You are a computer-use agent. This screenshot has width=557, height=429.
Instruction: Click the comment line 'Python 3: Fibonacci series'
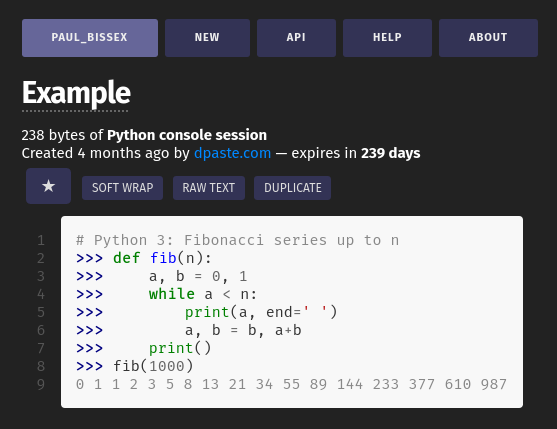click(237, 240)
